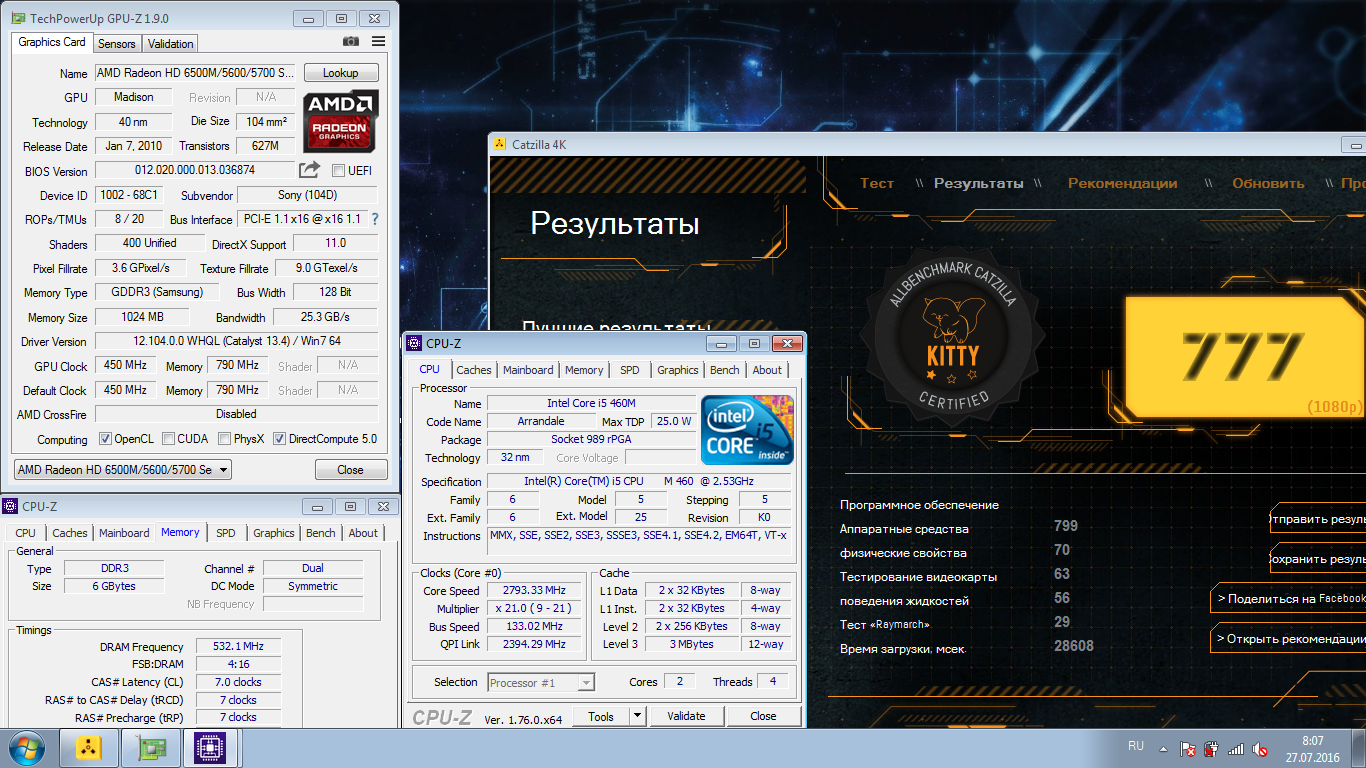The width and height of the screenshot is (1366, 768).
Task: Open Graphics tab in front CPU-Z window
Action: pos(678,370)
